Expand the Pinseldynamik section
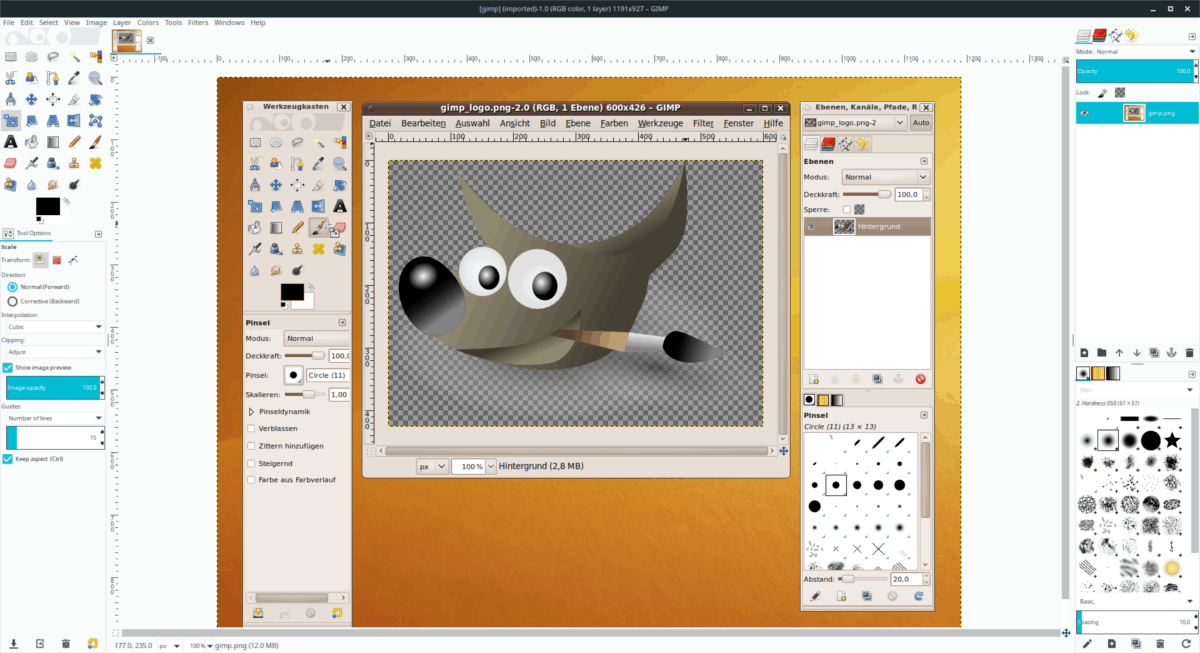The image size is (1200, 653). pos(252,411)
